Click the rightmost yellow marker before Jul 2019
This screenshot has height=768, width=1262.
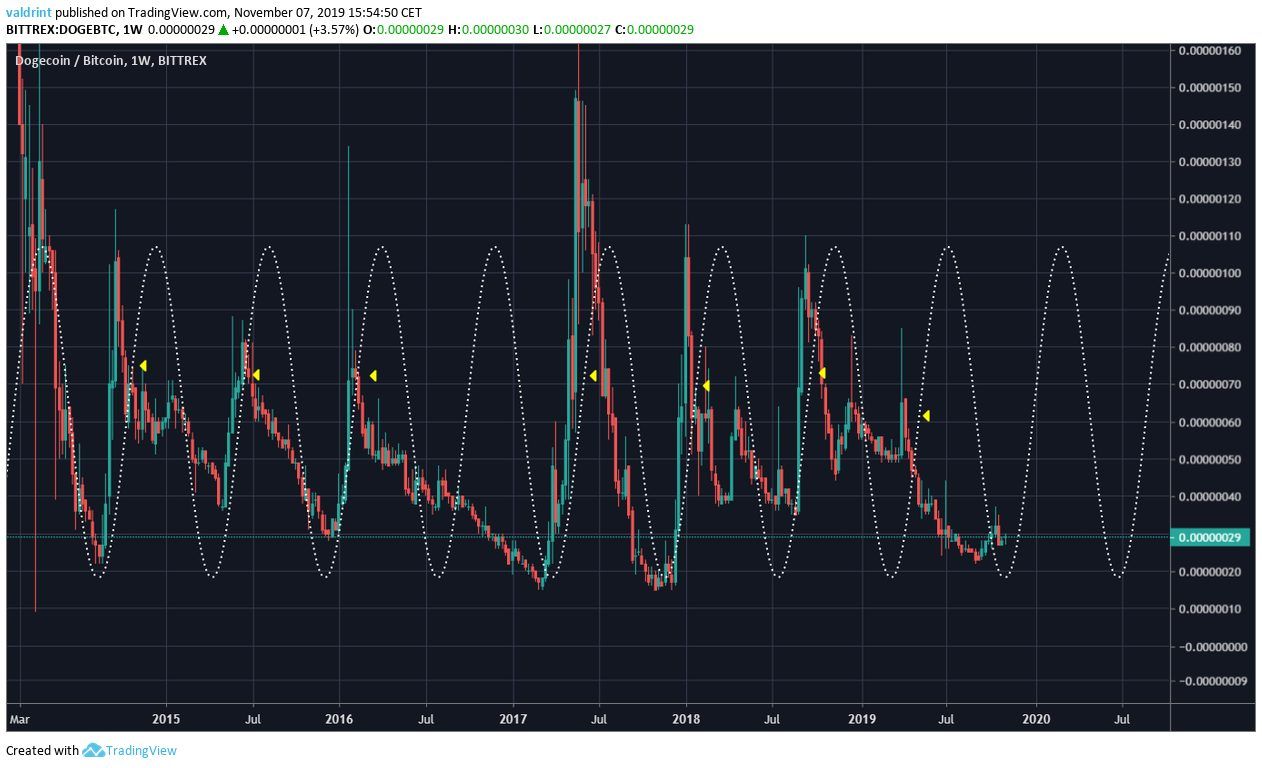click(x=925, y=415)
